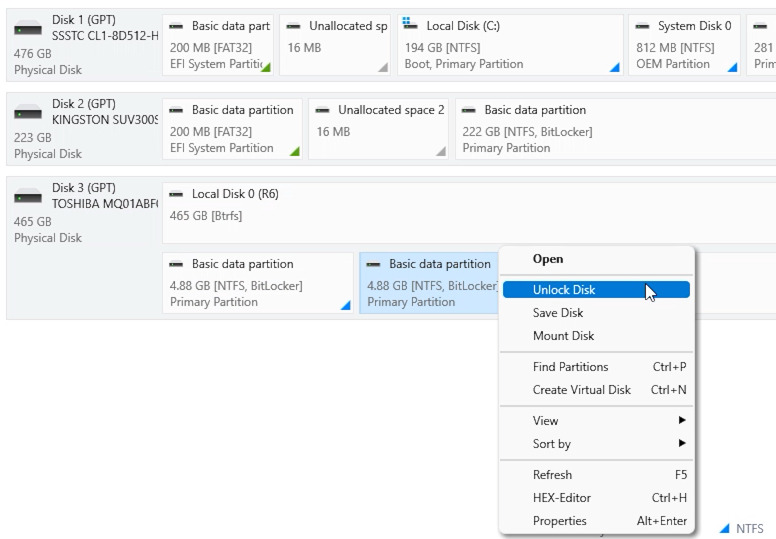Click drive icon on Disk 1 Basic data part tile
The height and width of the screenshot is (539, 776).
tap(176, 26)
